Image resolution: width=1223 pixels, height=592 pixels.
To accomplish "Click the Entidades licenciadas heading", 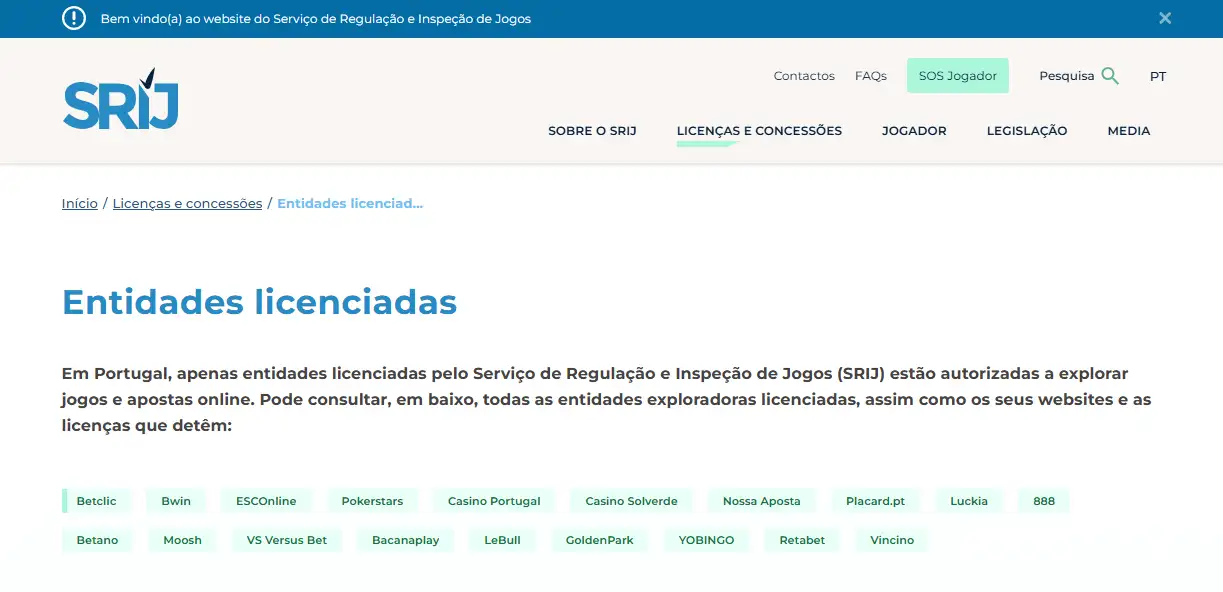I will click(259, 301).
